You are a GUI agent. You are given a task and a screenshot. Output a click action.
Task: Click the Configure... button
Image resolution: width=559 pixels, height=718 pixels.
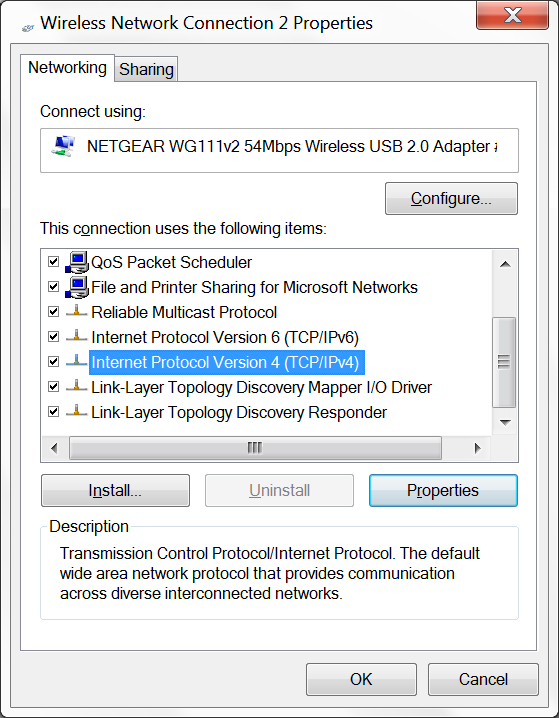451,198
